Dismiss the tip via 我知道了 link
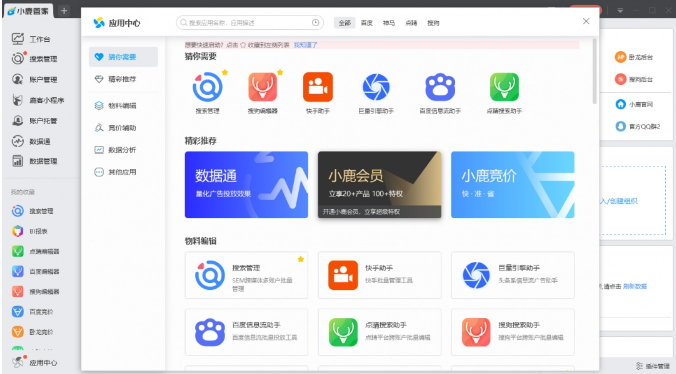Screen dimensions: 676x374 pyautogui.click(x=305, y=45)
